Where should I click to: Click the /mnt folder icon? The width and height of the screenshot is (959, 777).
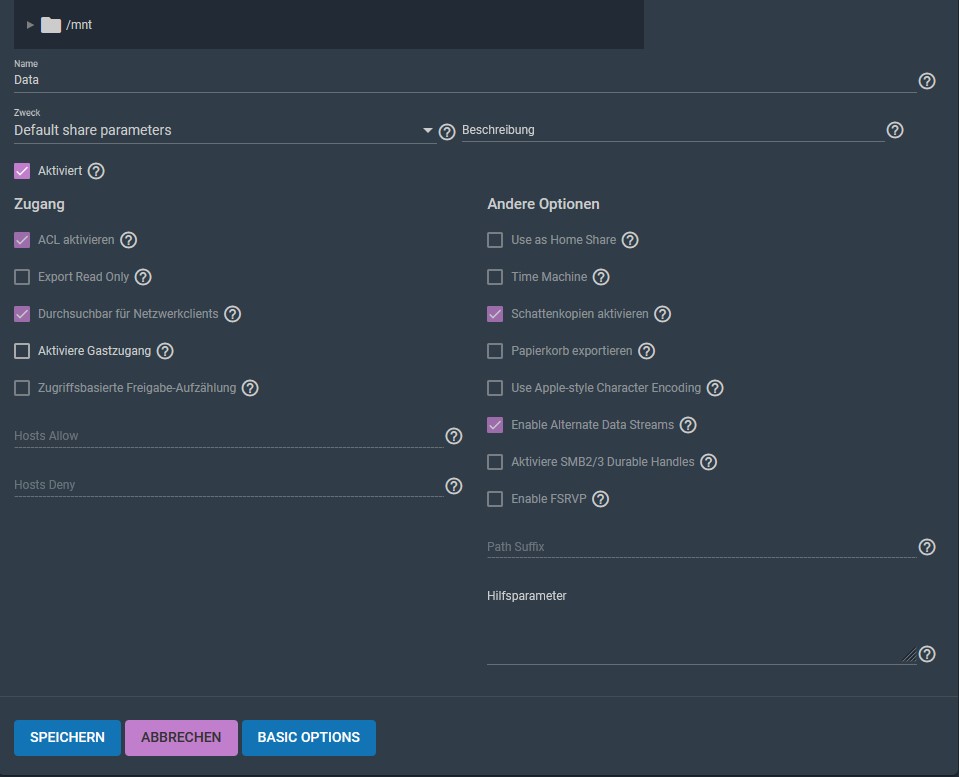pos(51,25)
